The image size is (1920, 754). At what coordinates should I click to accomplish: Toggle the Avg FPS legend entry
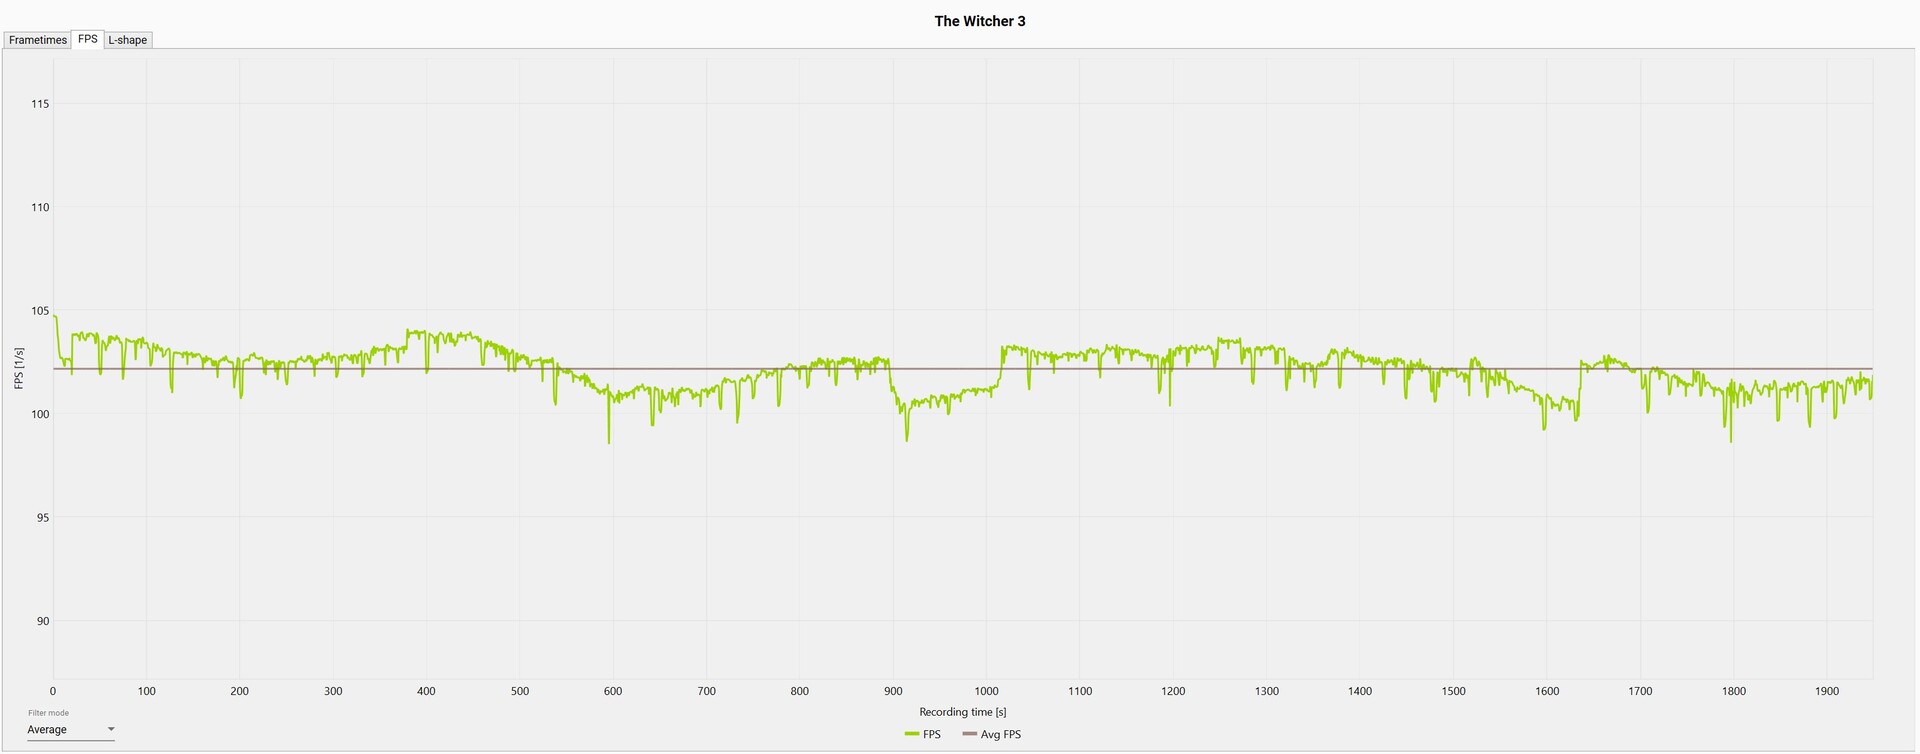coord(991,735)
